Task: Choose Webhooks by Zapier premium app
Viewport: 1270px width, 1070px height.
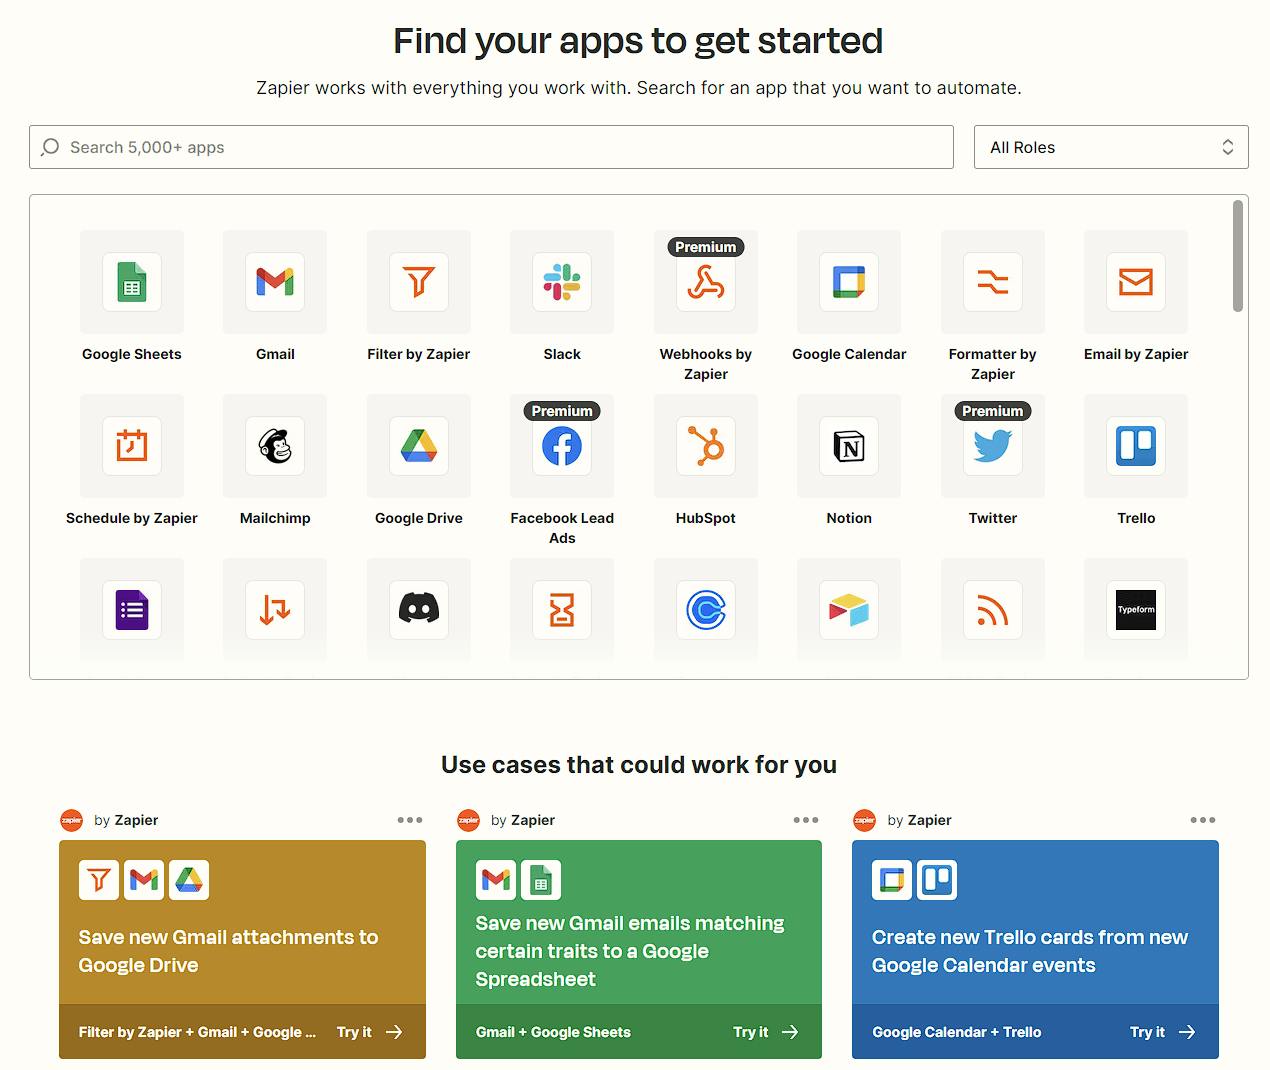Action: tap(706, 282)
